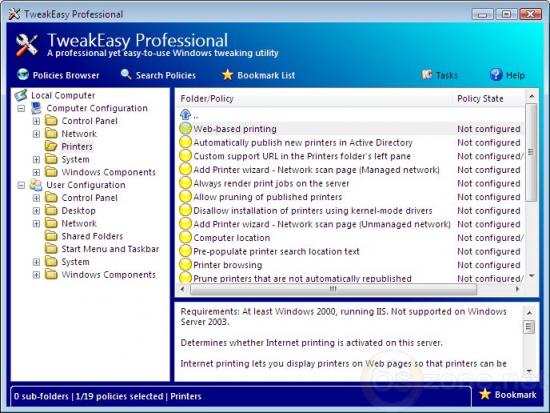Click the Computer Configuration icon
This screenshot has height=413, width=550.
36,108
